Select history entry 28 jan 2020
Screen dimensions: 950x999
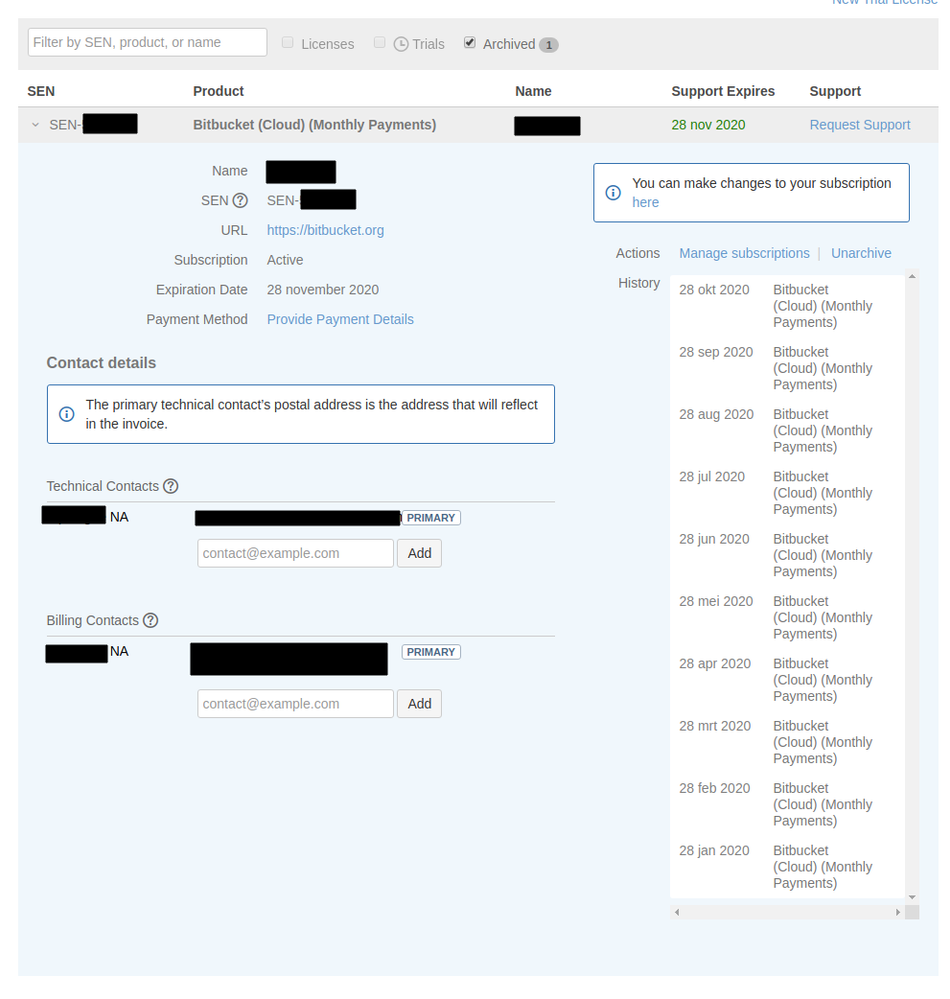pos(714,851)
